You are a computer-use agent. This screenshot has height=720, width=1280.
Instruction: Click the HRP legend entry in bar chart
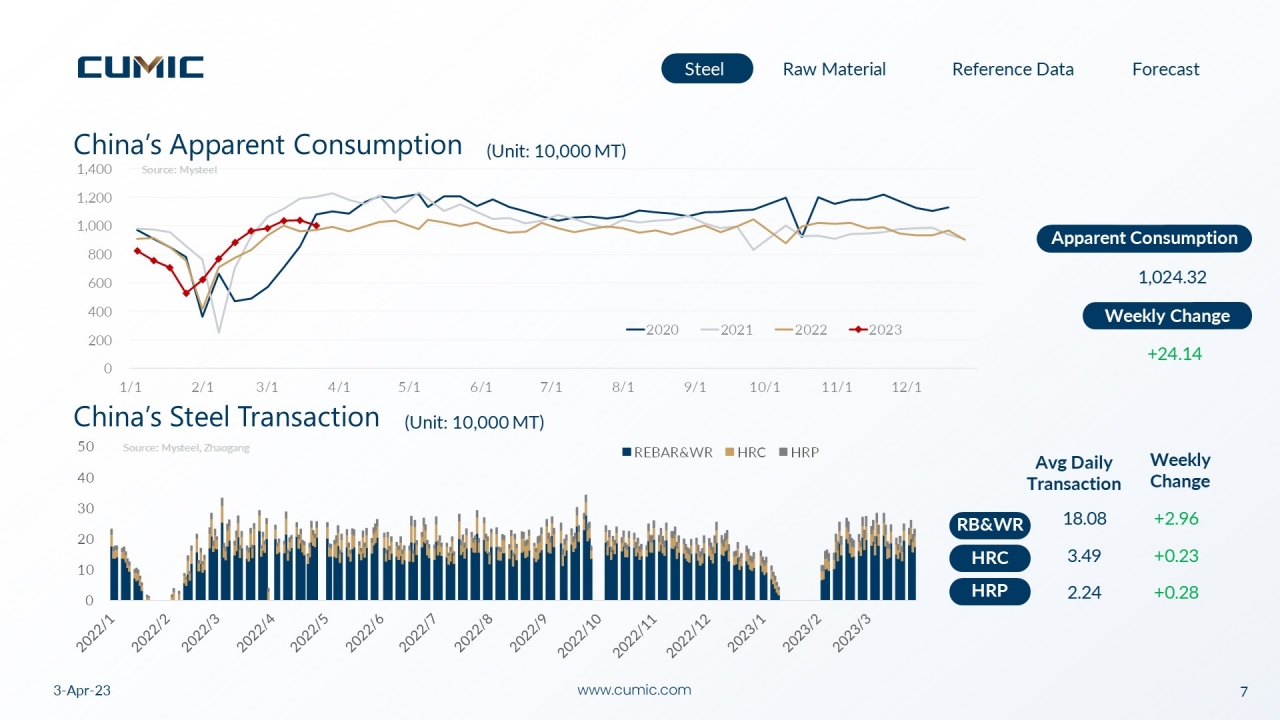point(798,452)
